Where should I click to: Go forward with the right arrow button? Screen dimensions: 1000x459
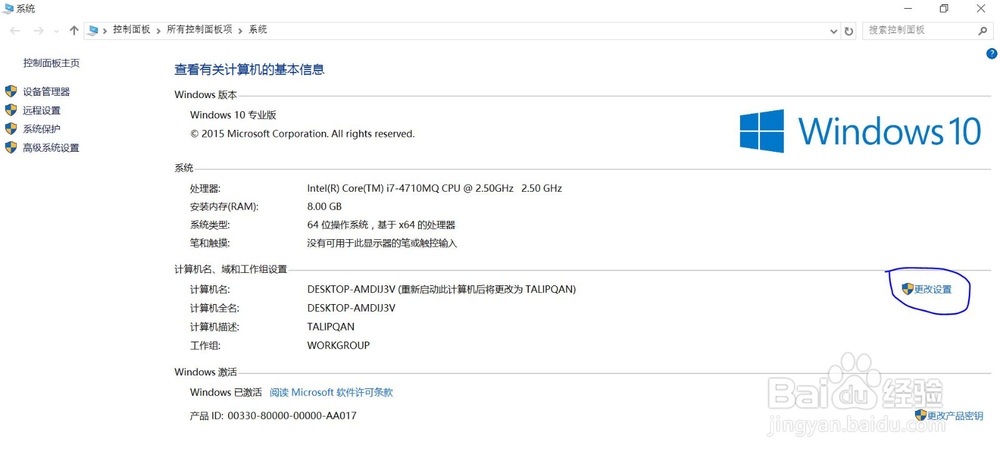click(38, 31)
